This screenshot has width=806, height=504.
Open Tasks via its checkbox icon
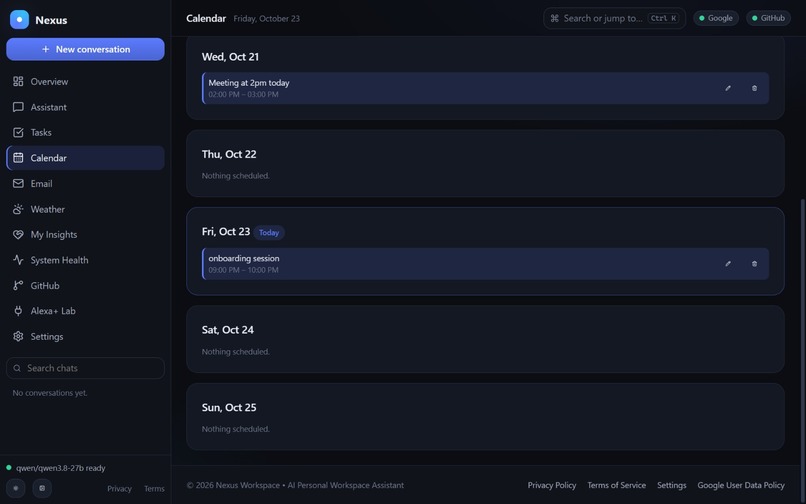click(18, 132)
